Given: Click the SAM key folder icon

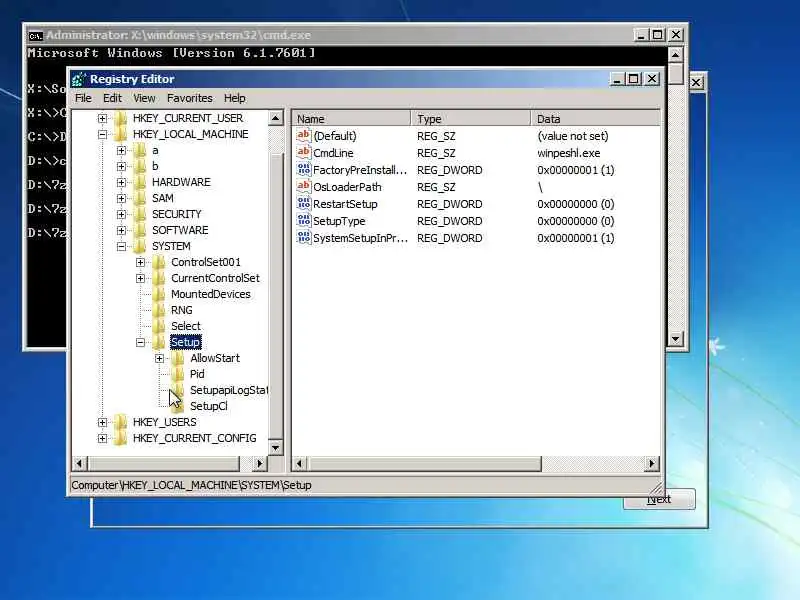Looking at the screenshot, I should 140,198.
